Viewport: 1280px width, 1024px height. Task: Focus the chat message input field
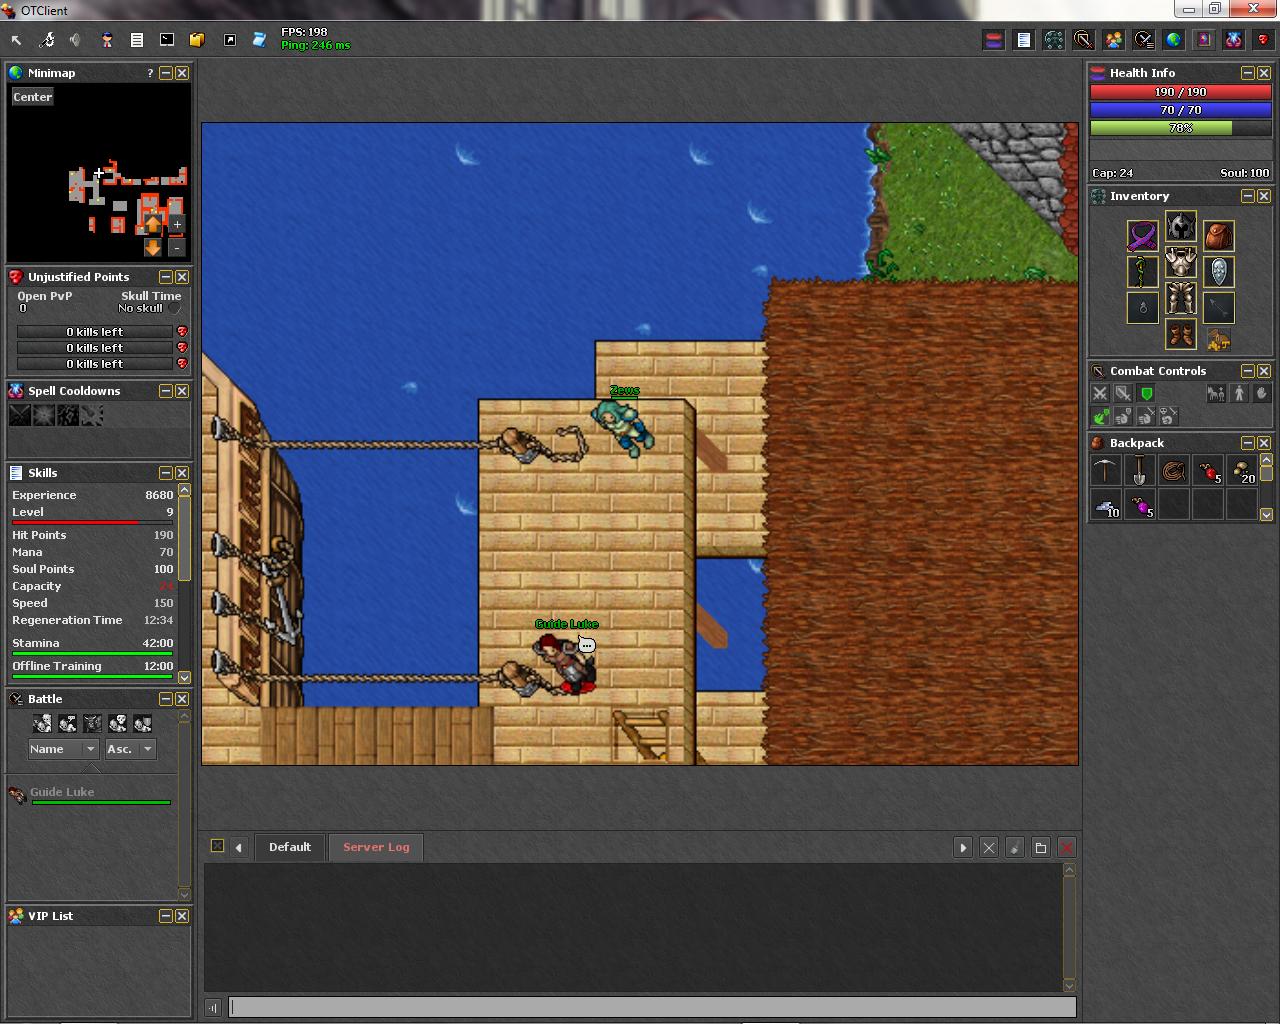(x=652, y=1007)
